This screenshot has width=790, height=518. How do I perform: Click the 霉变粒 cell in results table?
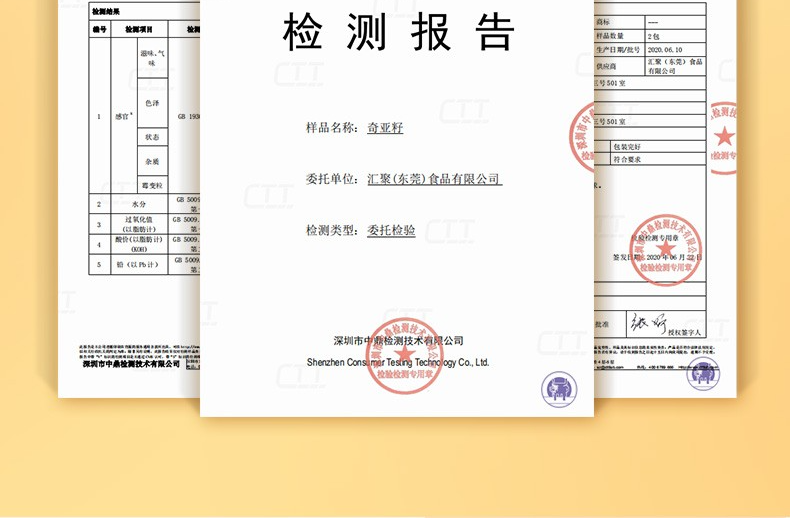point(153,184)
